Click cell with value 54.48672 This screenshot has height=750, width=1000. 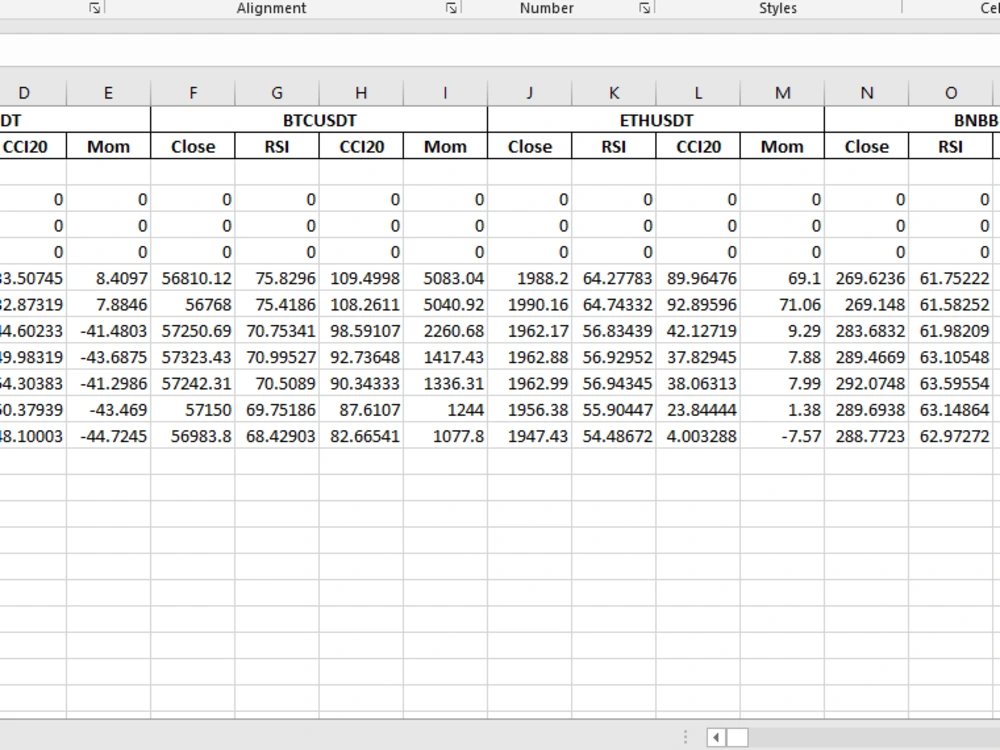coord(614,436)
